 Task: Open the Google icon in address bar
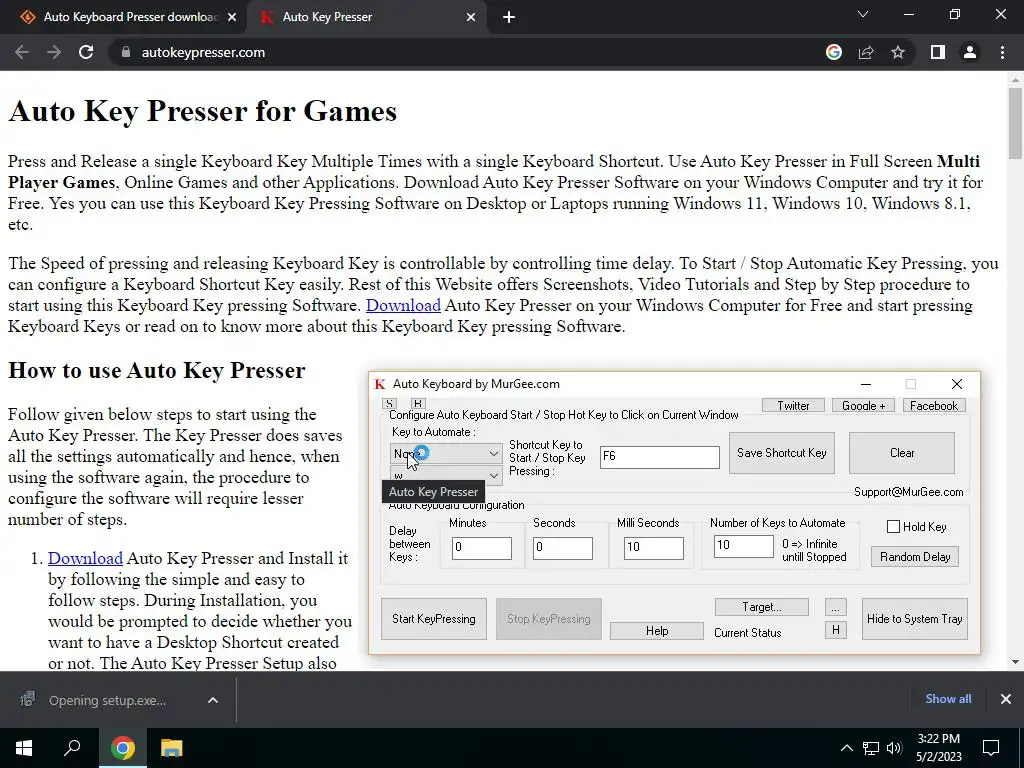833,52
